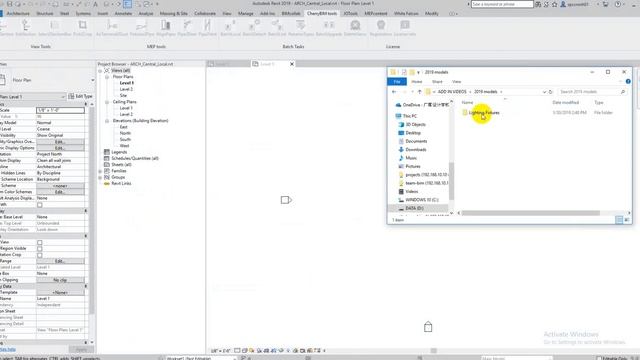Click Edit button for Graphic Display Options

coord(60,148)
